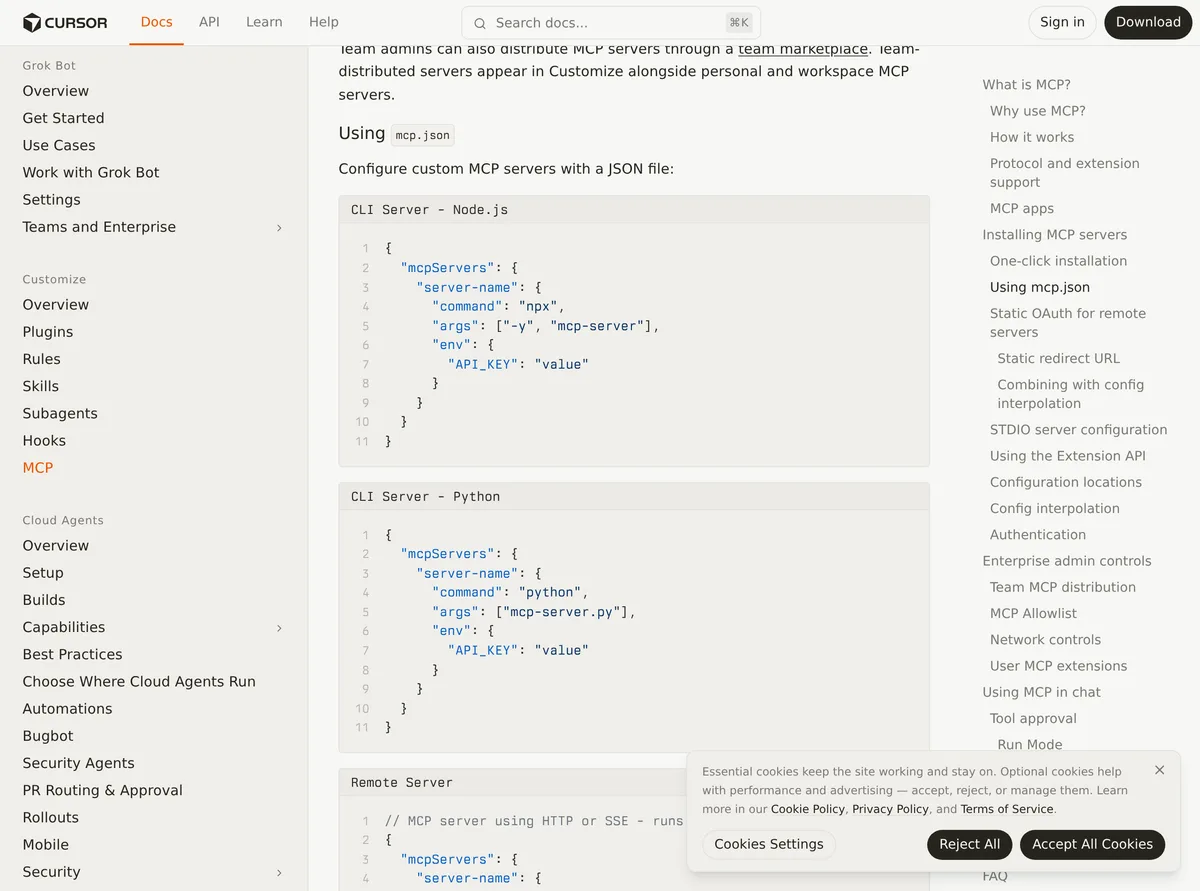This screenshot has height=891, width=1200.
Task: Open Rollouts in sidebar
Action: point(51,818)
